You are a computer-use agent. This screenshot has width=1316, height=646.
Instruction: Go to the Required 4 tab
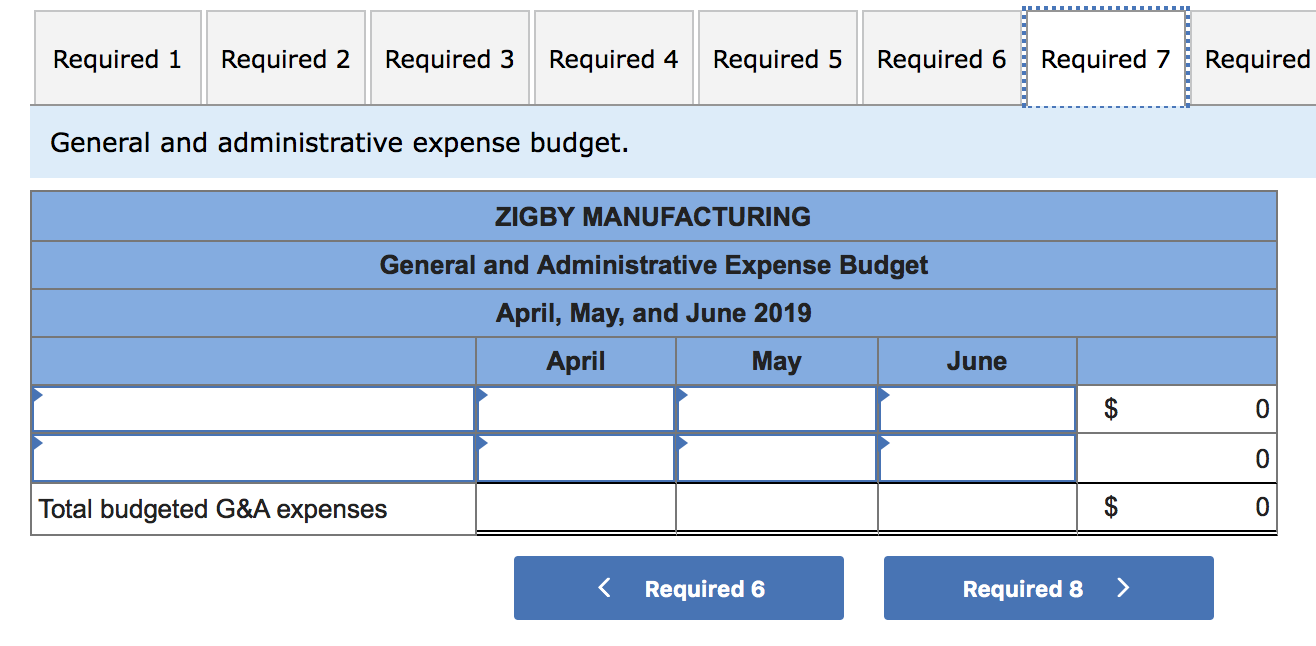click(614, 58)
